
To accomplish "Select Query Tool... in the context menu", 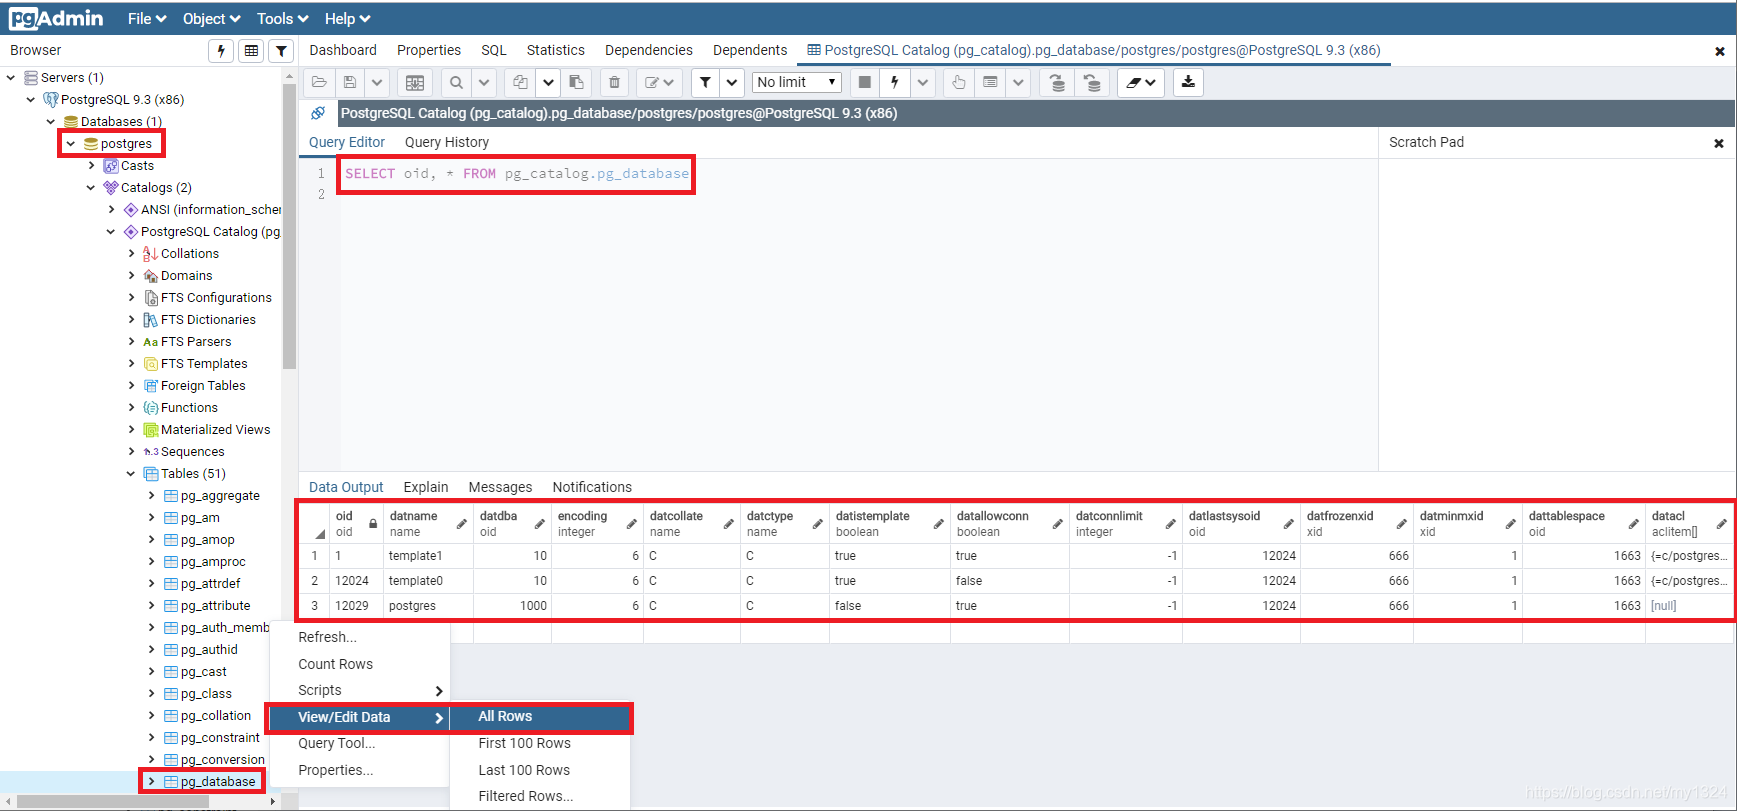I will point(337,743).
